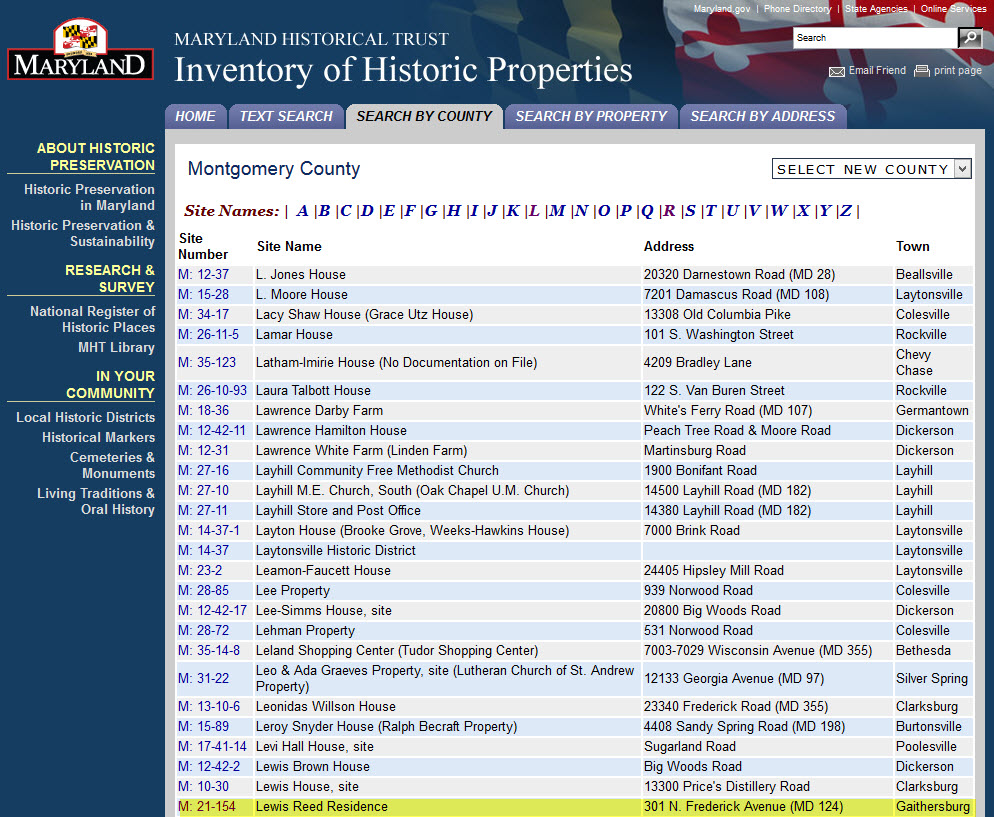Switch to the Text Search tab
Screen dimensions: 994x817
pos(286,116)
